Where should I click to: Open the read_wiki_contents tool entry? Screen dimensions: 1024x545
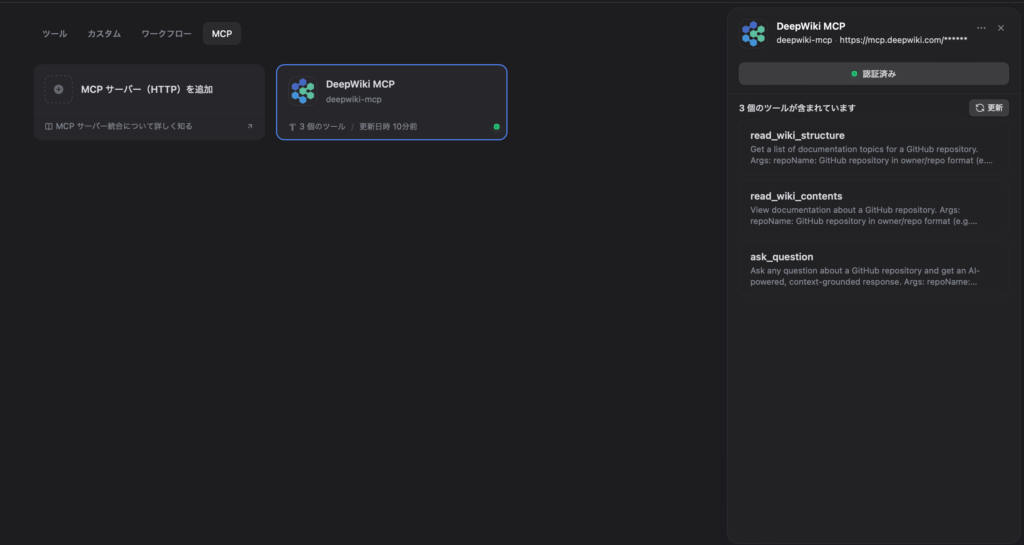(x=874, y=209)
